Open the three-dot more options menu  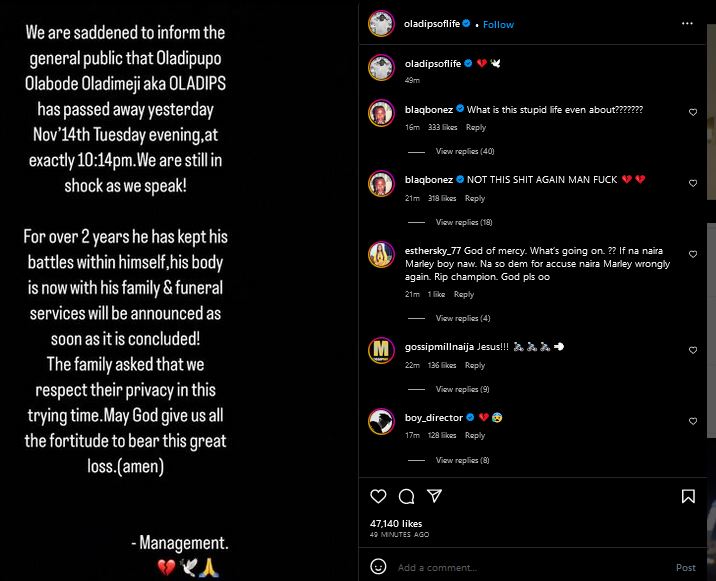[686, 24]
